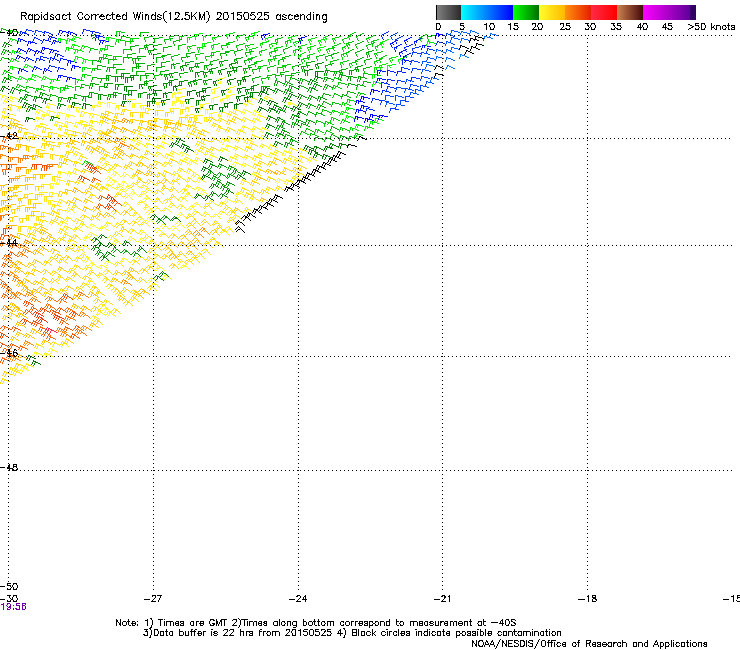740x650 pixels.
Task: Select the green 15-20 knots legend segment
Action: click(x=526, y=12)
